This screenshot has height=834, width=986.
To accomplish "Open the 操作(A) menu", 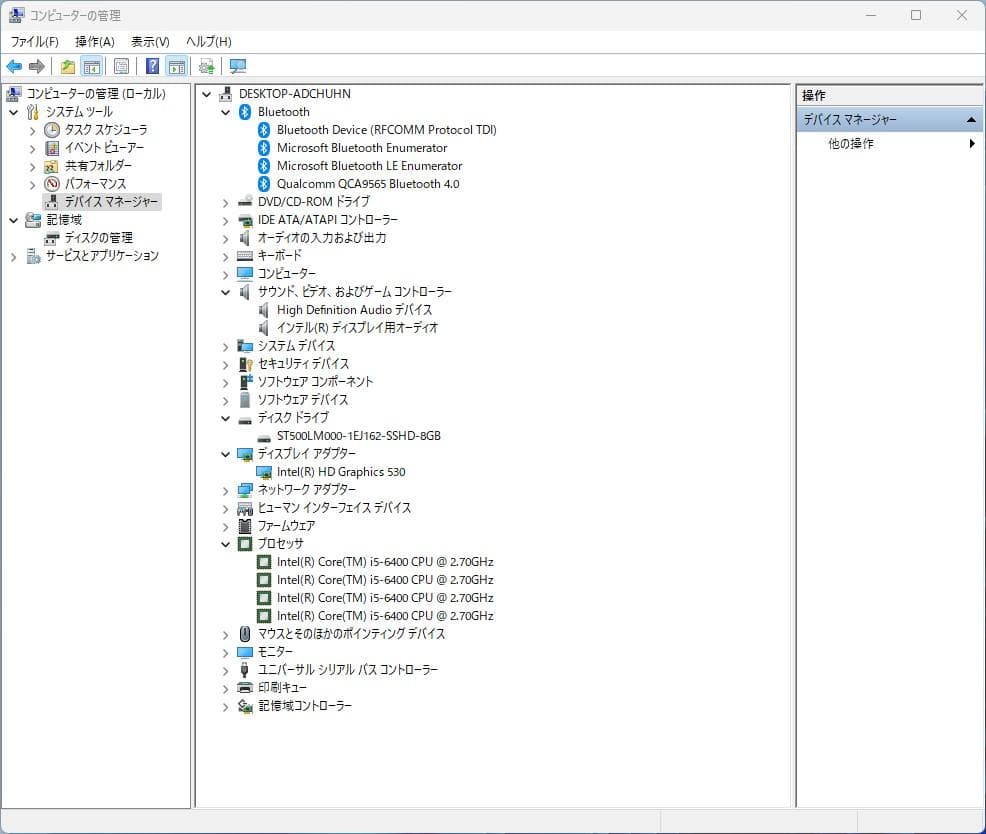I will (x=95, y=41).
